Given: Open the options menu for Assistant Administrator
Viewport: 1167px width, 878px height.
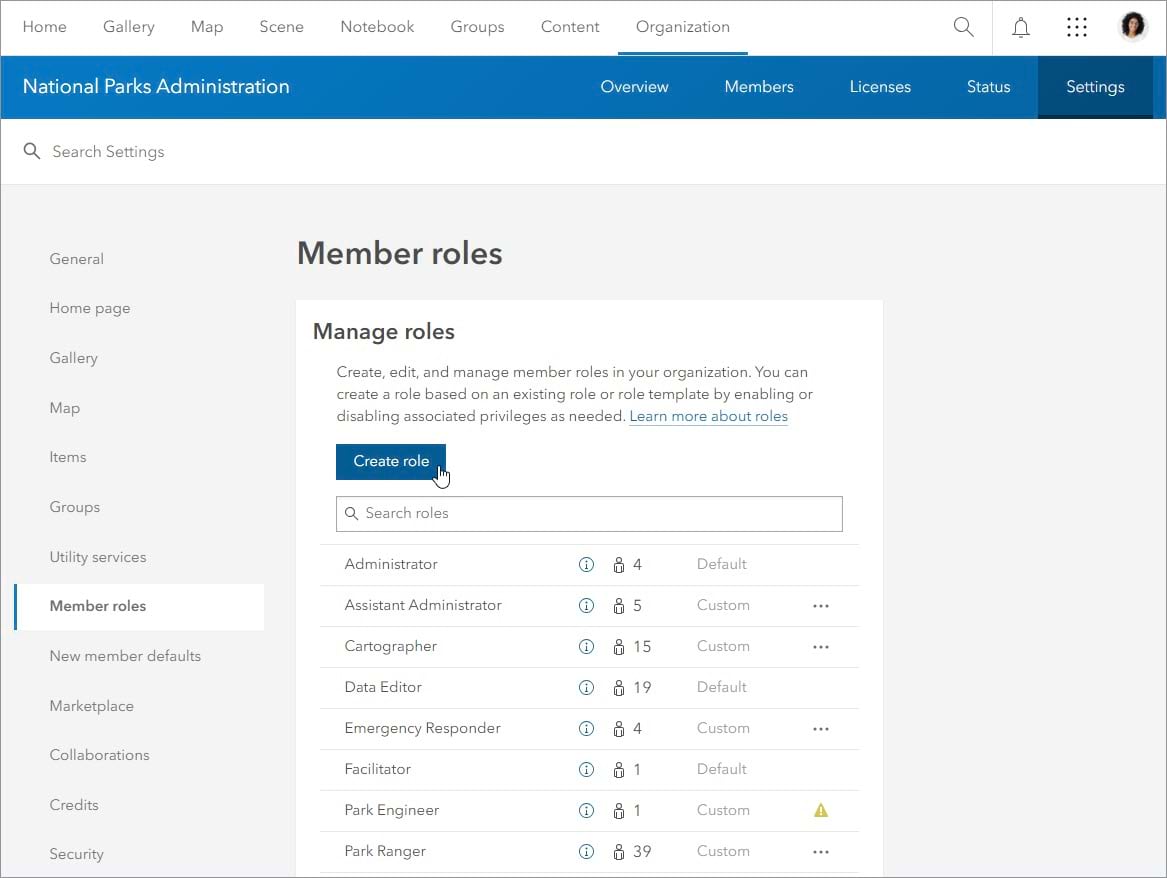Looking at the screenshot, I should pos(821,605).
